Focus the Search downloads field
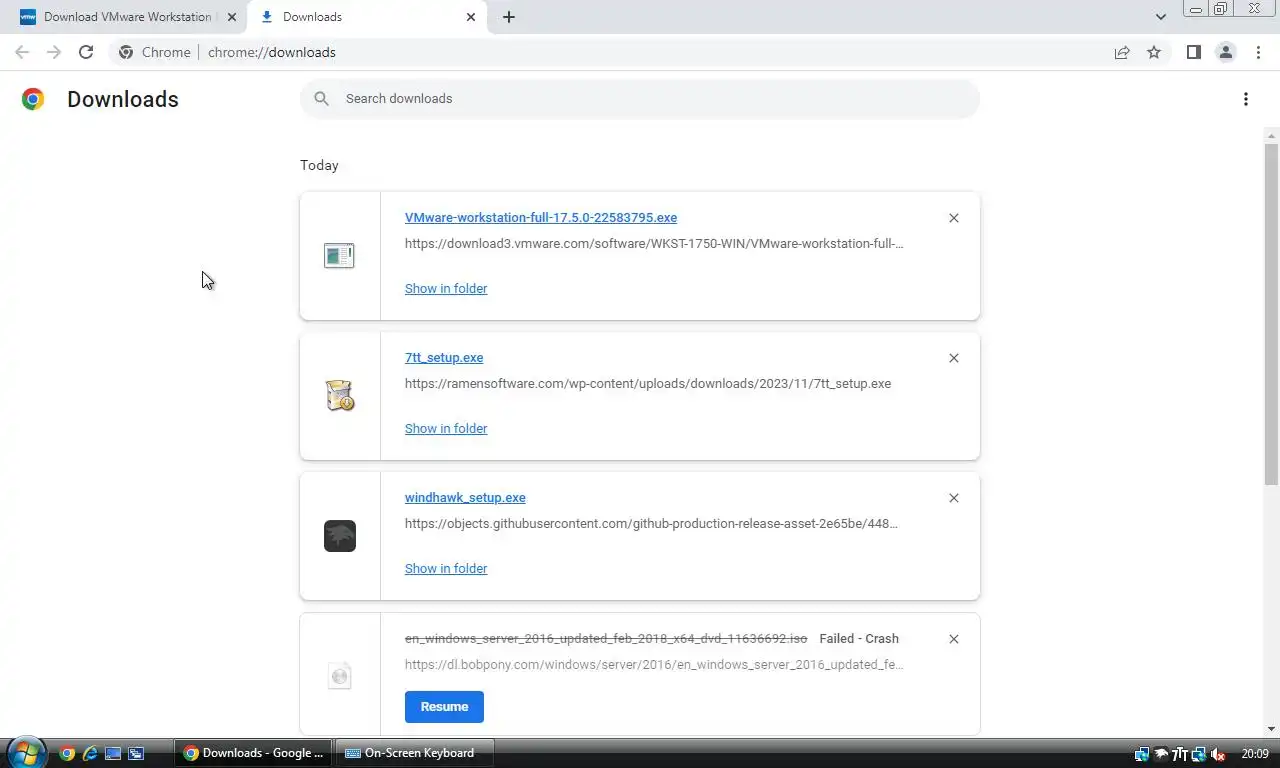The width and height of the screenshot is (1280, 768). click(640, 99)
